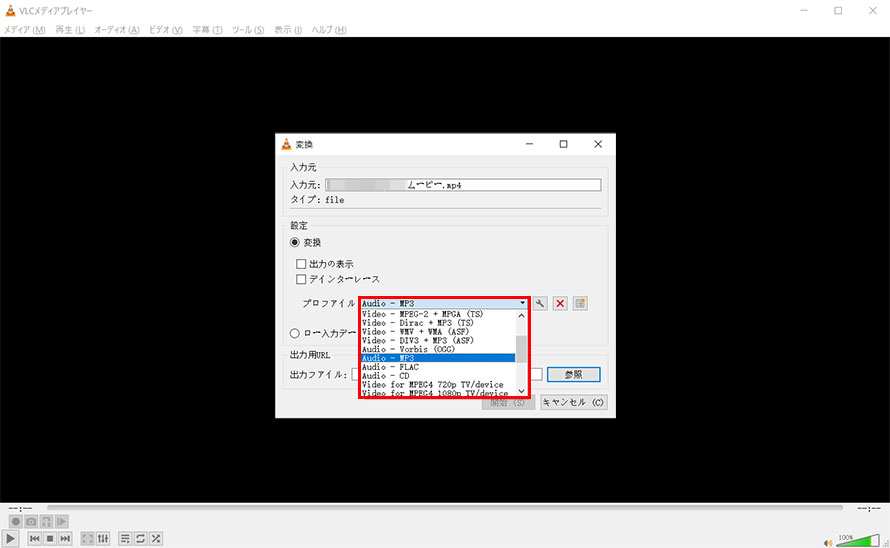Skip to previous media track

[35, 538]
